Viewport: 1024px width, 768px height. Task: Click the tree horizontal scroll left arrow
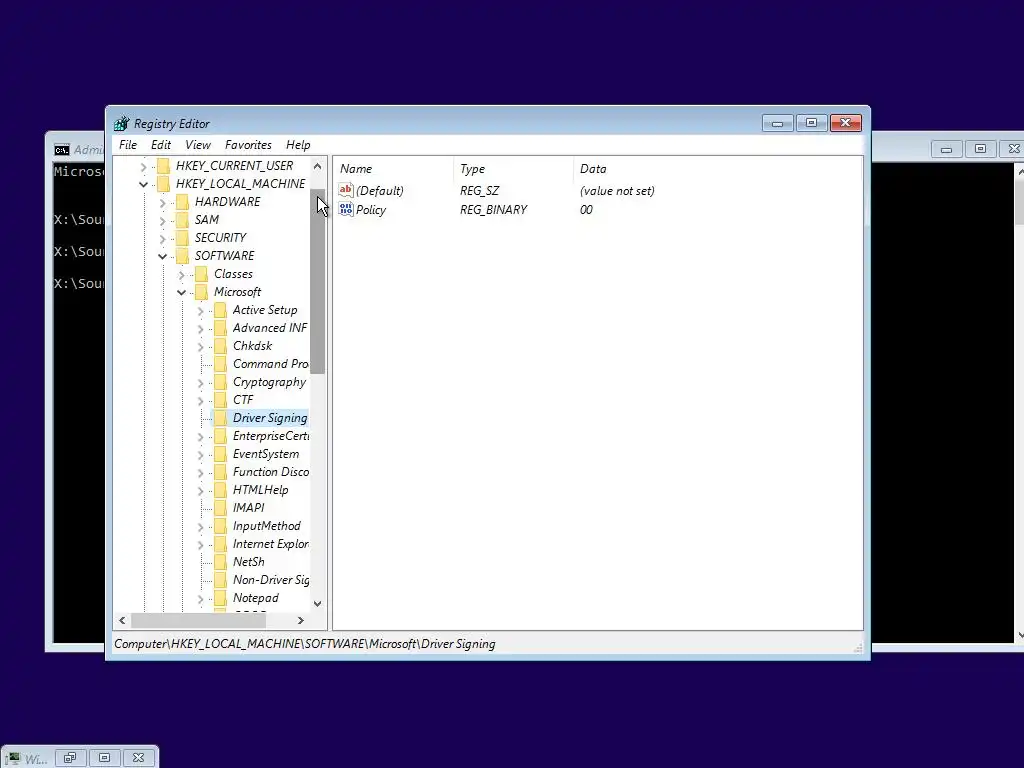122,620
